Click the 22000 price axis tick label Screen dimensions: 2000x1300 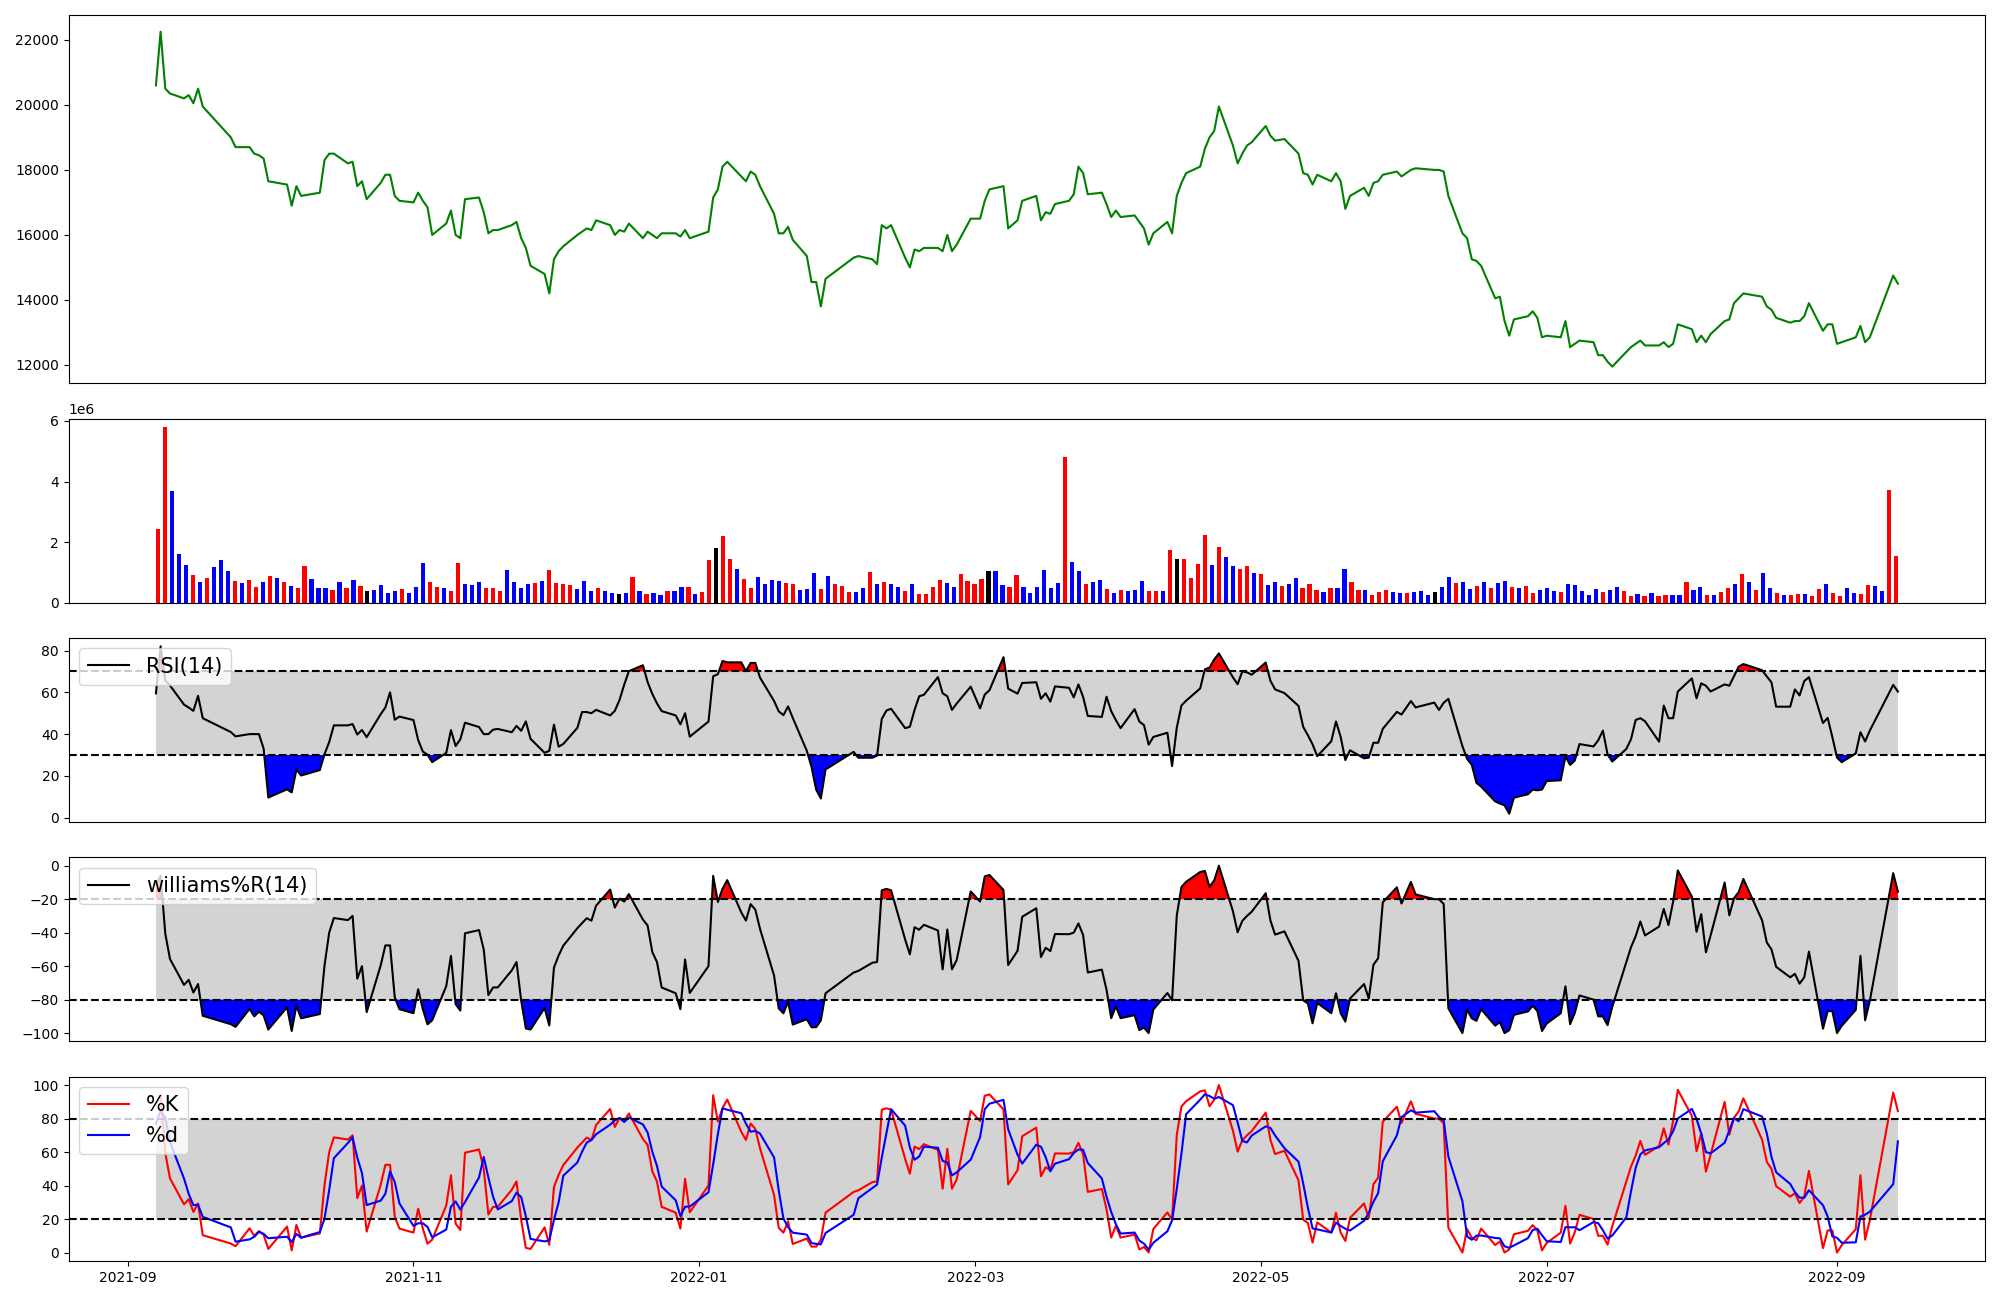[x=37, y=40]
